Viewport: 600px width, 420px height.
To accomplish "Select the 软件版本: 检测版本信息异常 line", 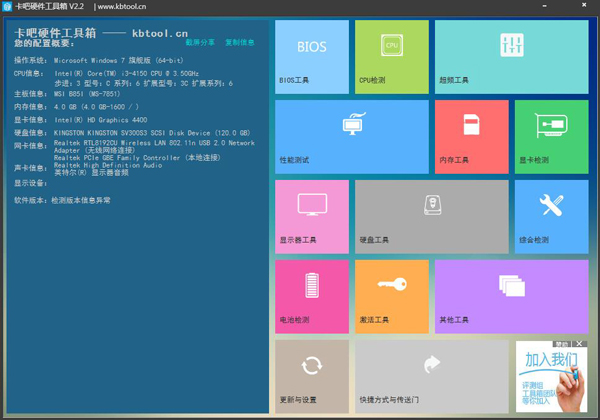I will pos(62,200).
